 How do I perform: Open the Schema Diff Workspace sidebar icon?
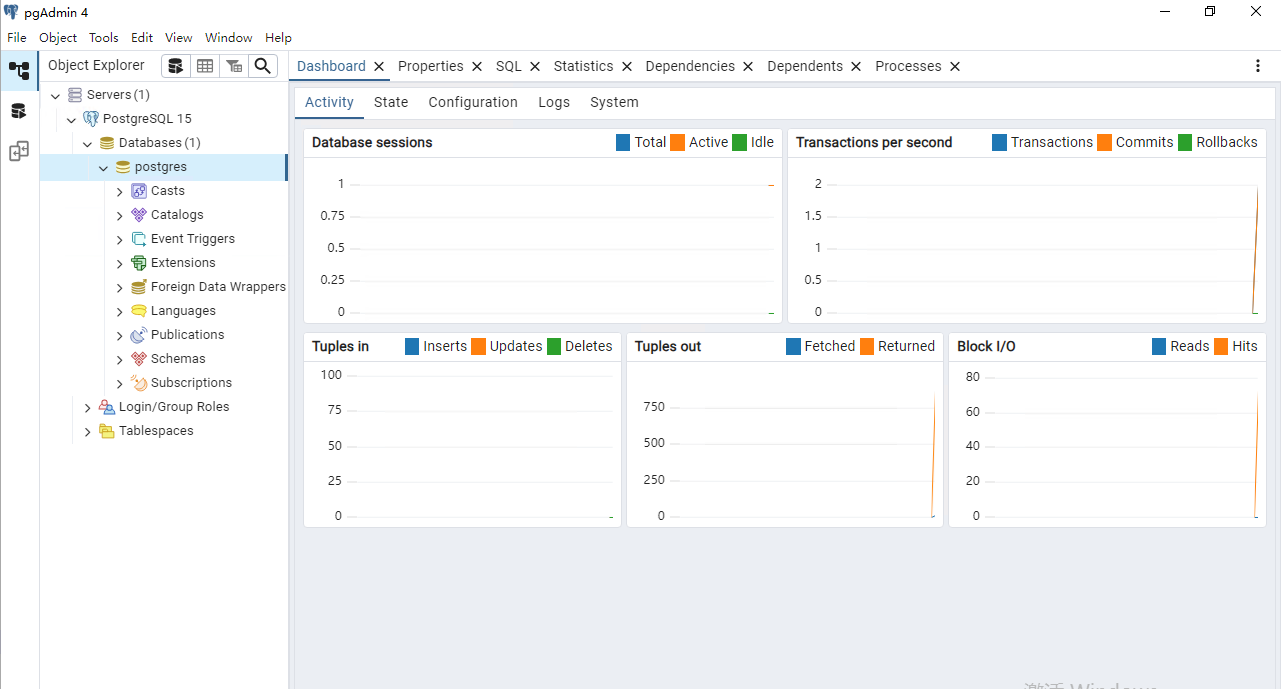[x=19, y=151]
